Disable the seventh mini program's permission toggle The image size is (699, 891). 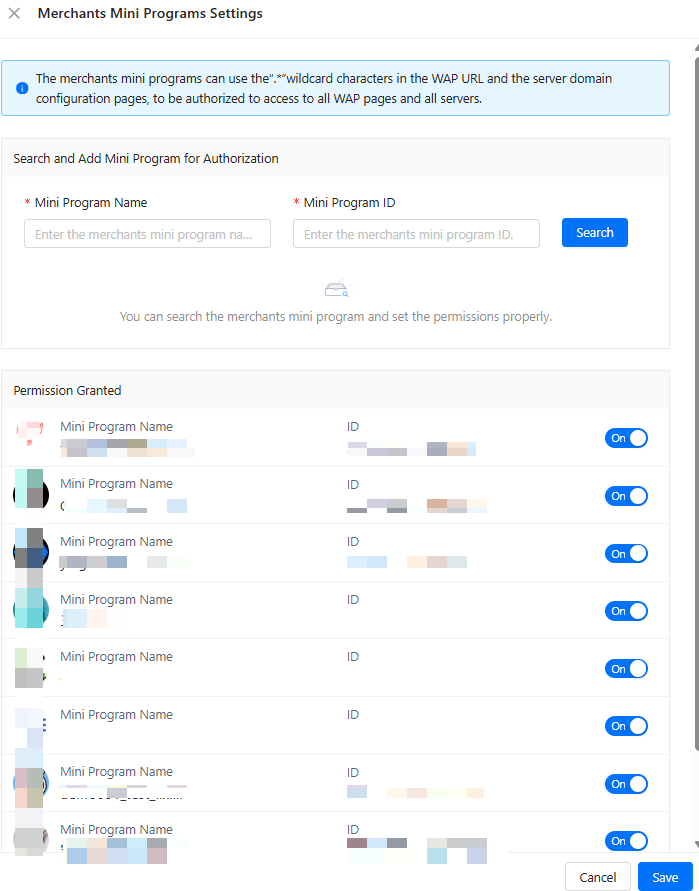point(626,784)
